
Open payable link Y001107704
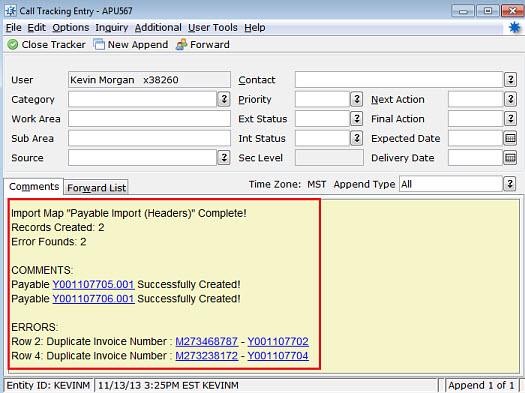tap(278, 356)
